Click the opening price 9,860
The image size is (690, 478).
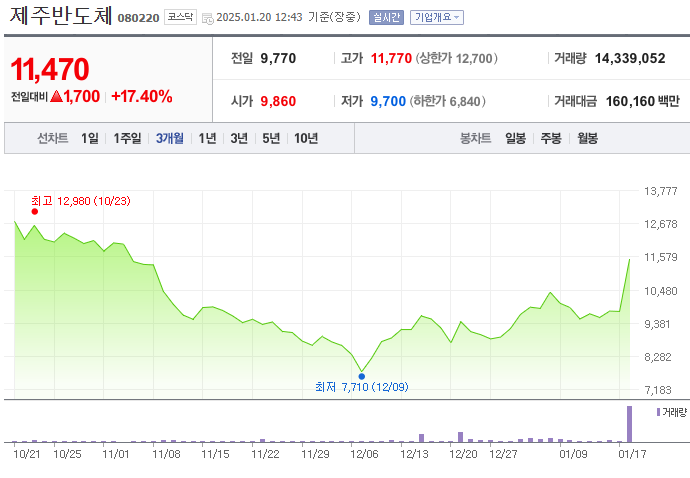click(x=278, y=101)
